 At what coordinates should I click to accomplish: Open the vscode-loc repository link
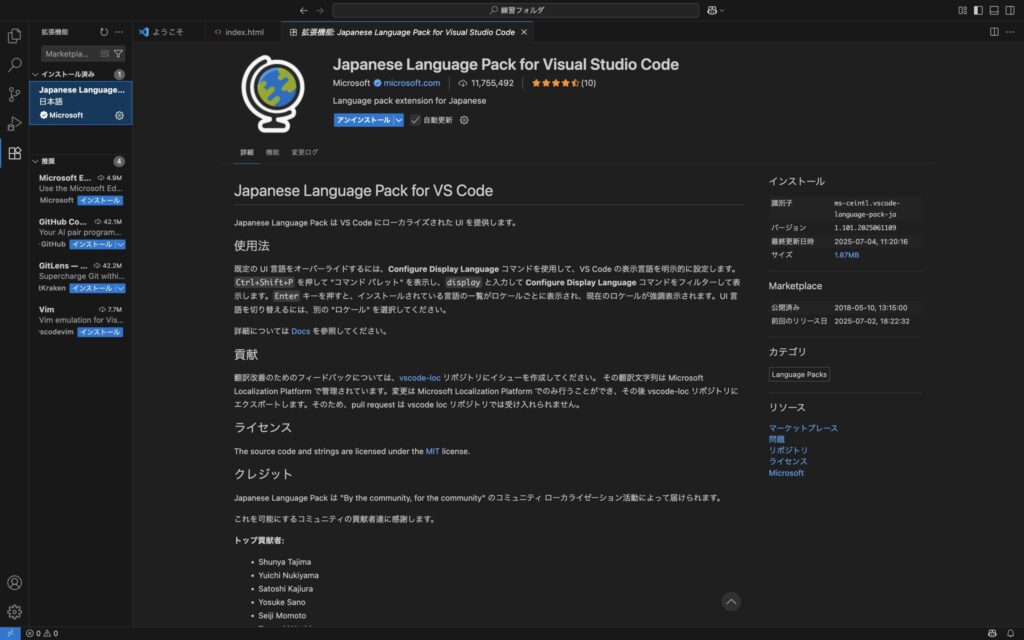pyautogui.click(x=420, y=377)
